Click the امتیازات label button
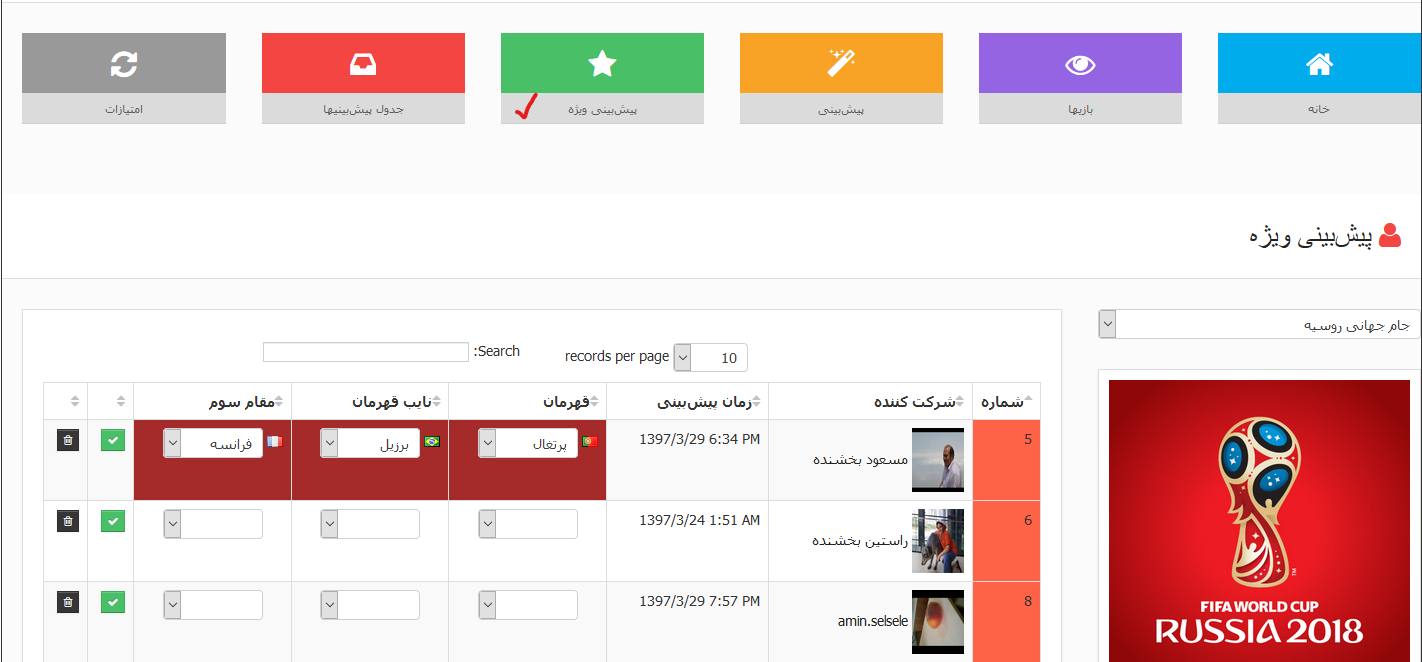 [x=124, y=109]
